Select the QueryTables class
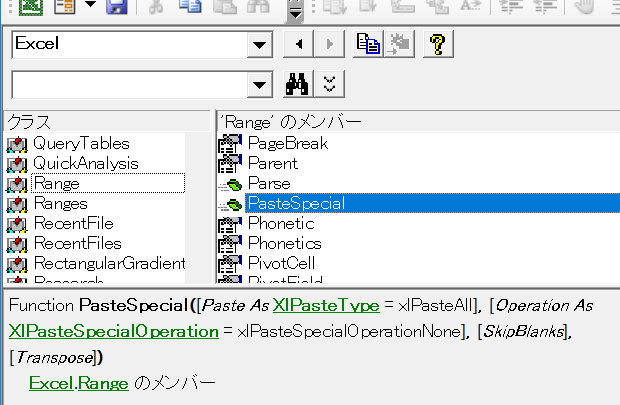 [81, 144]
